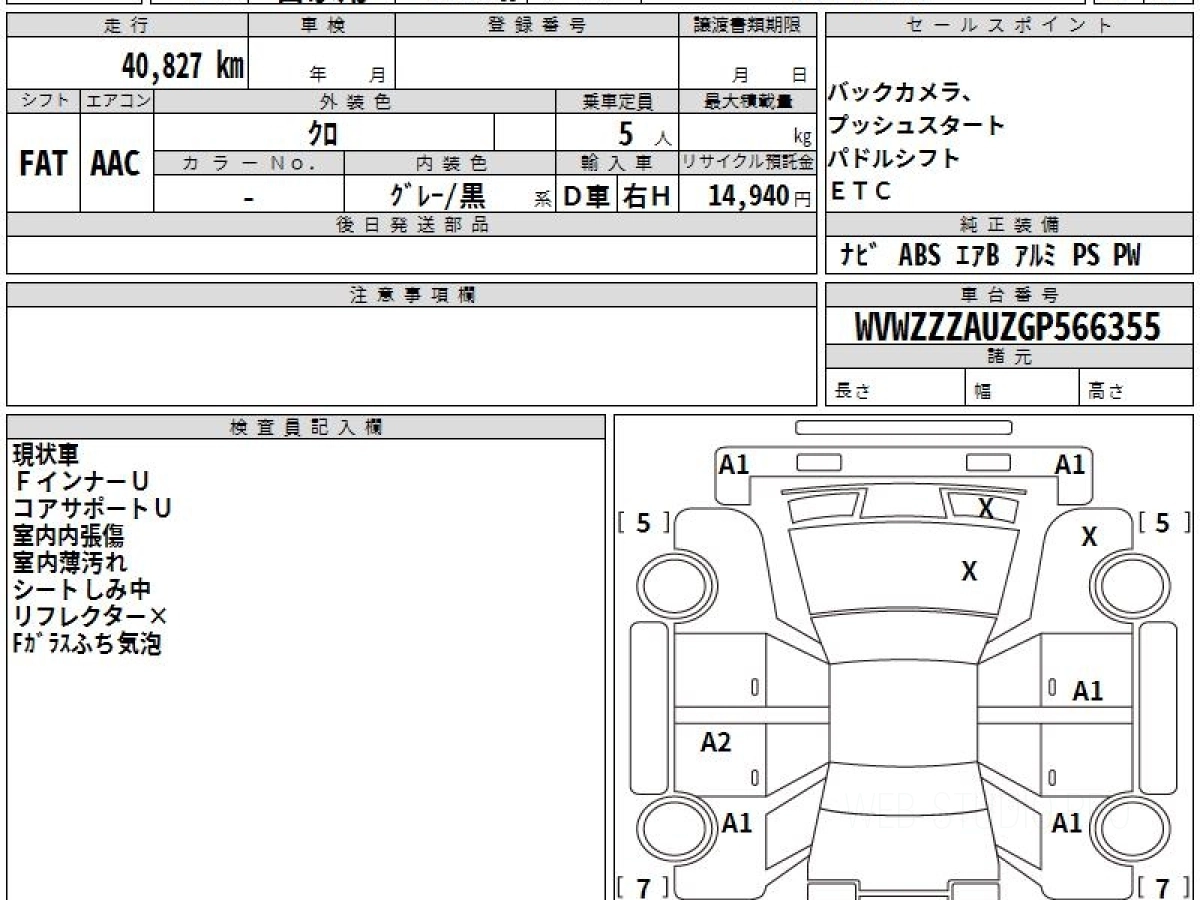Select the interior color value グレー/黒
Screen dimensions: 1200x900
437,195
